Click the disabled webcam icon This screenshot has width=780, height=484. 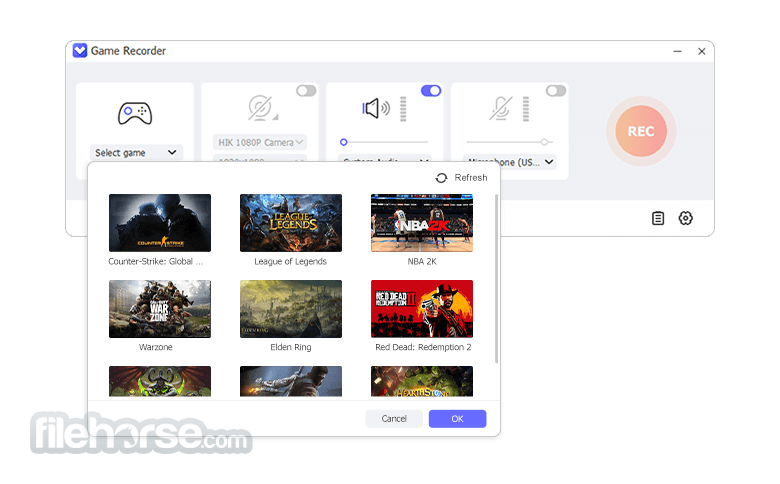261,108
